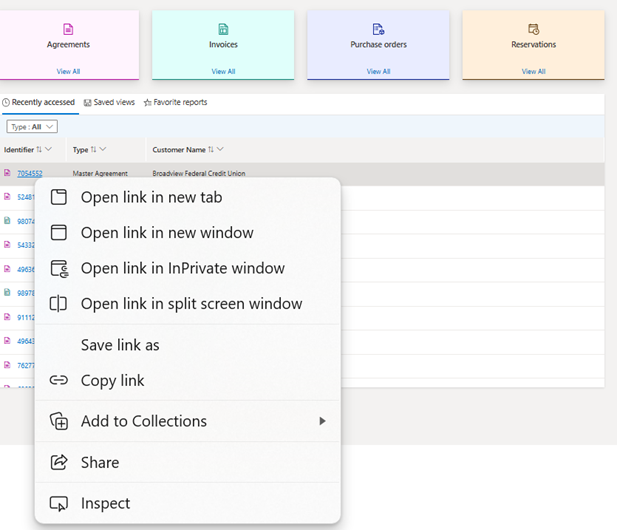Image resolution: width=617 pixels, height=530 pixels.
Task: Click the Share arrow icon
Action: coord(59,462)
